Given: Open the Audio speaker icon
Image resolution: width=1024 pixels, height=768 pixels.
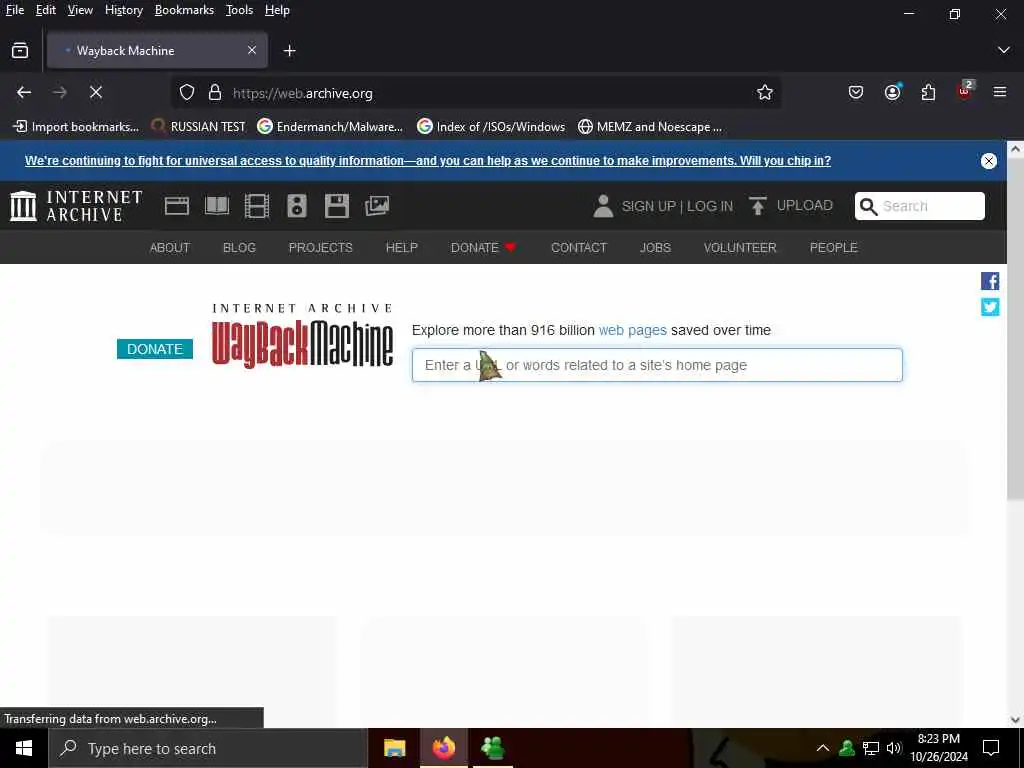Looking at the screenshot, I should point(296,206).
